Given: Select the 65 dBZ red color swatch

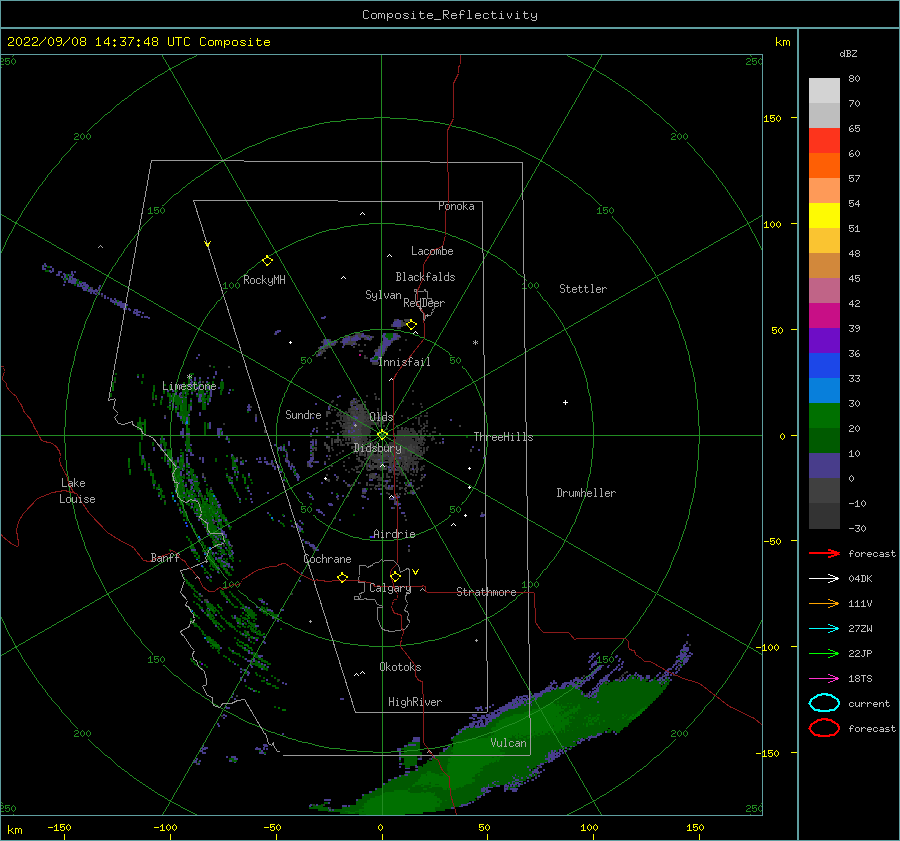Looking at the screenshot, I should [824, 140].
